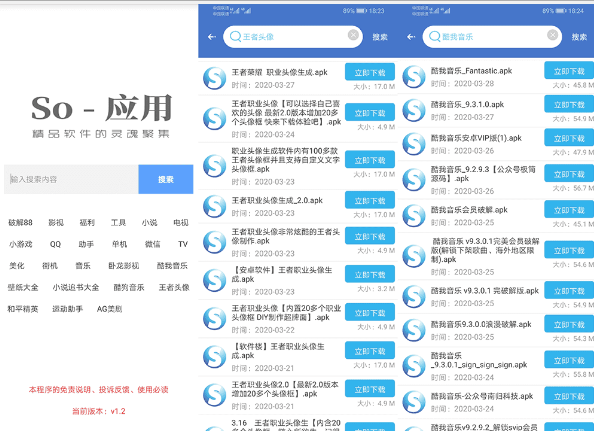Select 酷我音乐_9.3.0.1_sign_sign_sign.apk file name

coord(479,360)
